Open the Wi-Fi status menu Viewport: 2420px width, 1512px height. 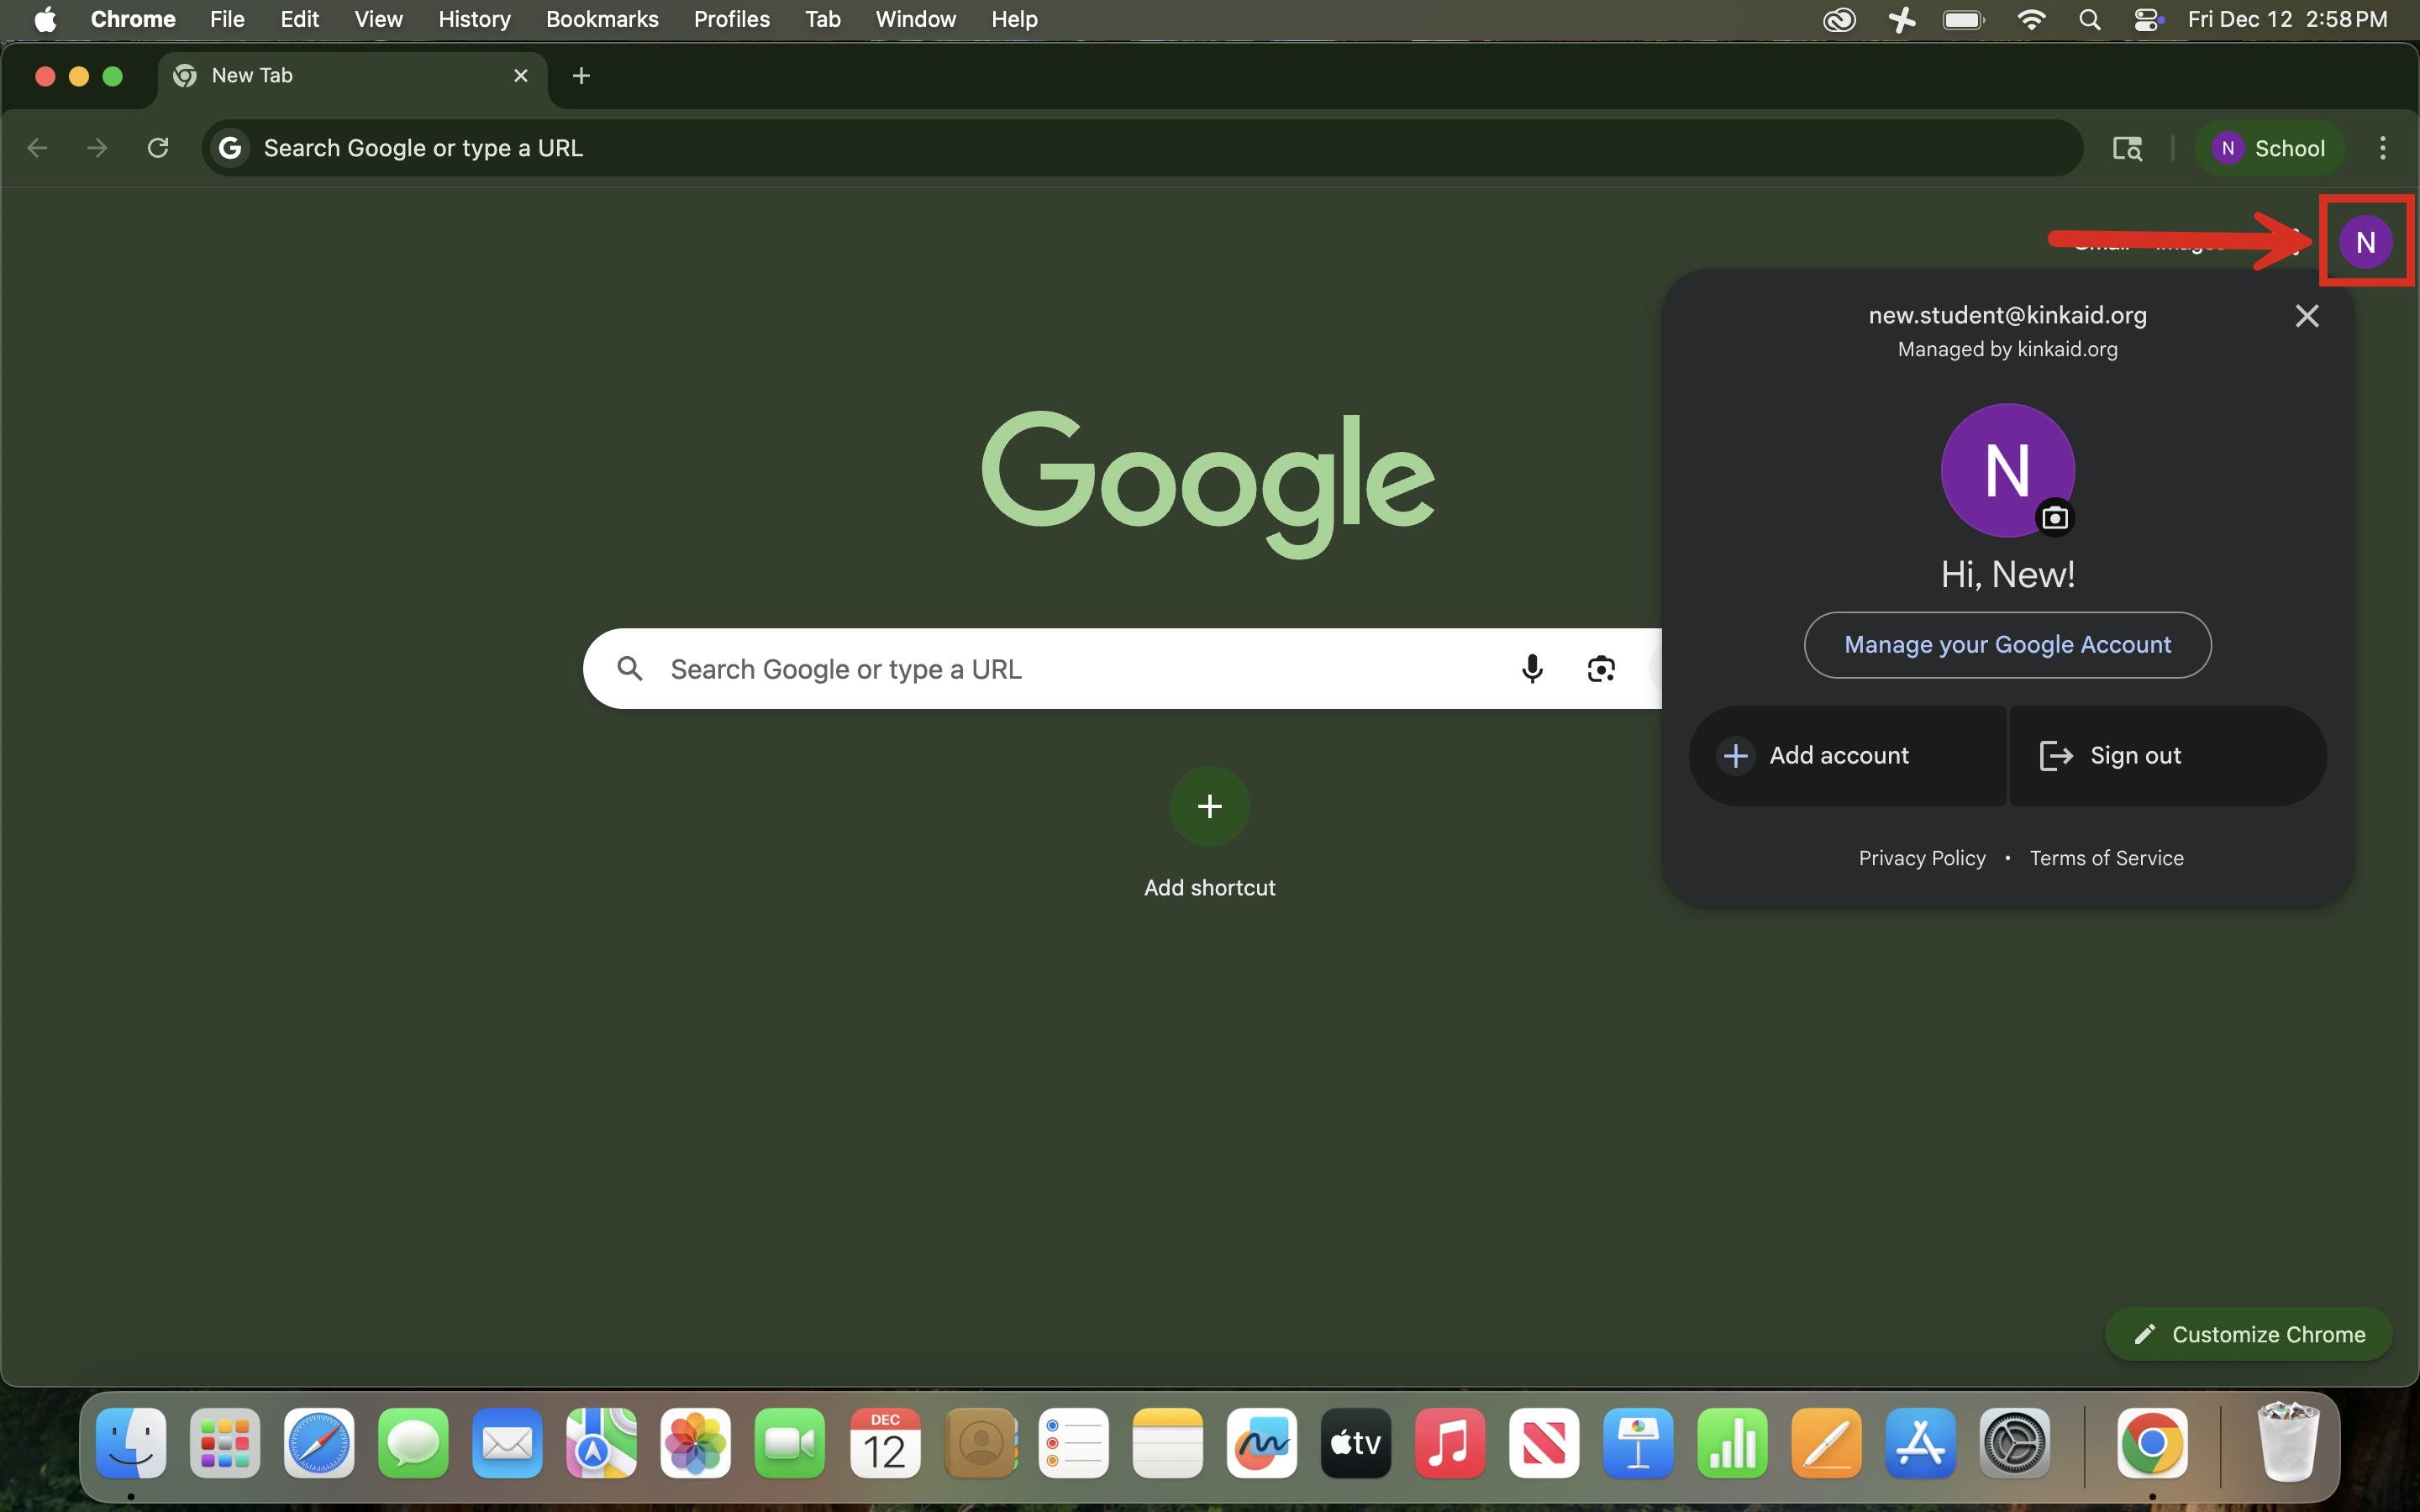tap(2031, 19)
